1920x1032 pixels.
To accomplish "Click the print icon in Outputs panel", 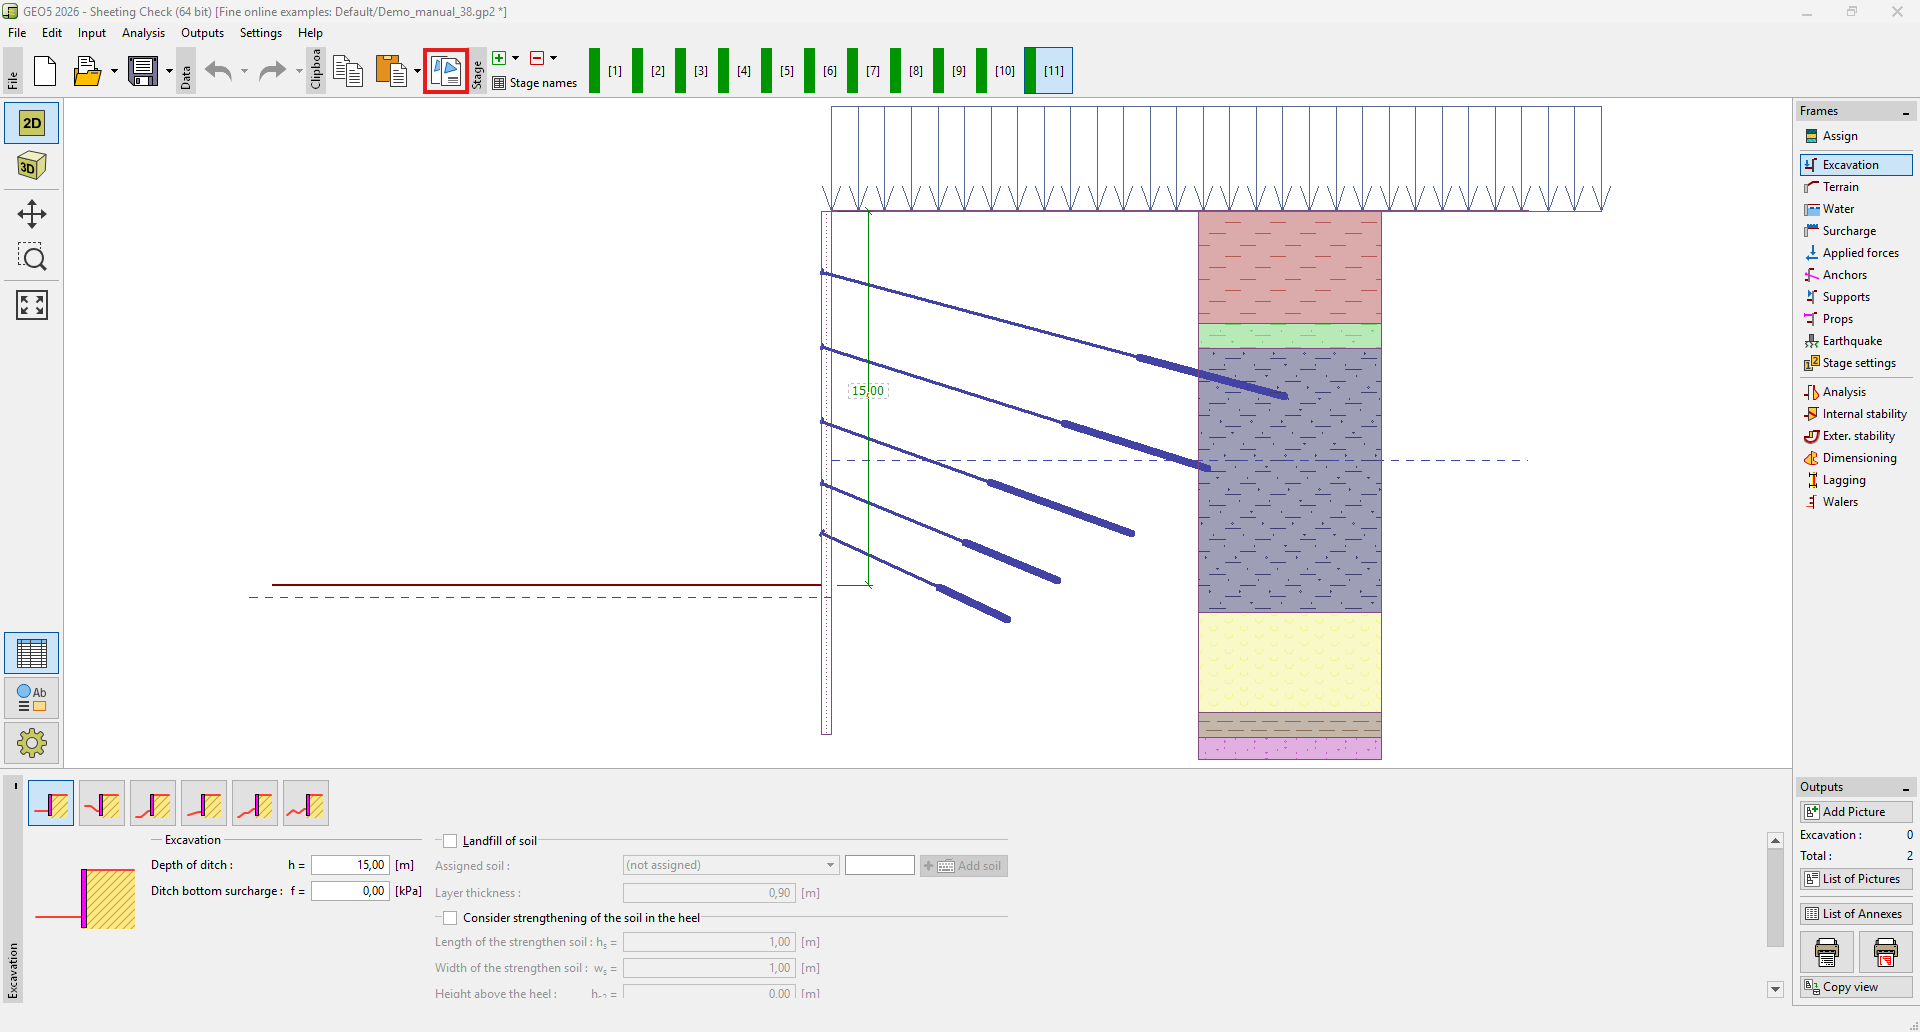I will [1826, 952].
